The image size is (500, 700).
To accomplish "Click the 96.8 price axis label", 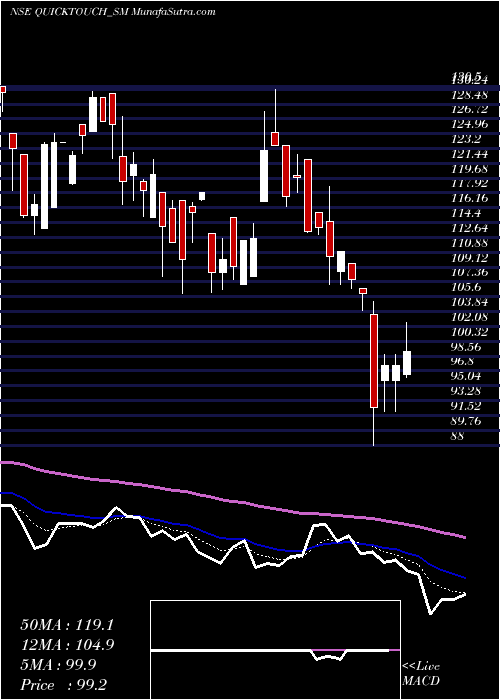I will pos(463,362).
